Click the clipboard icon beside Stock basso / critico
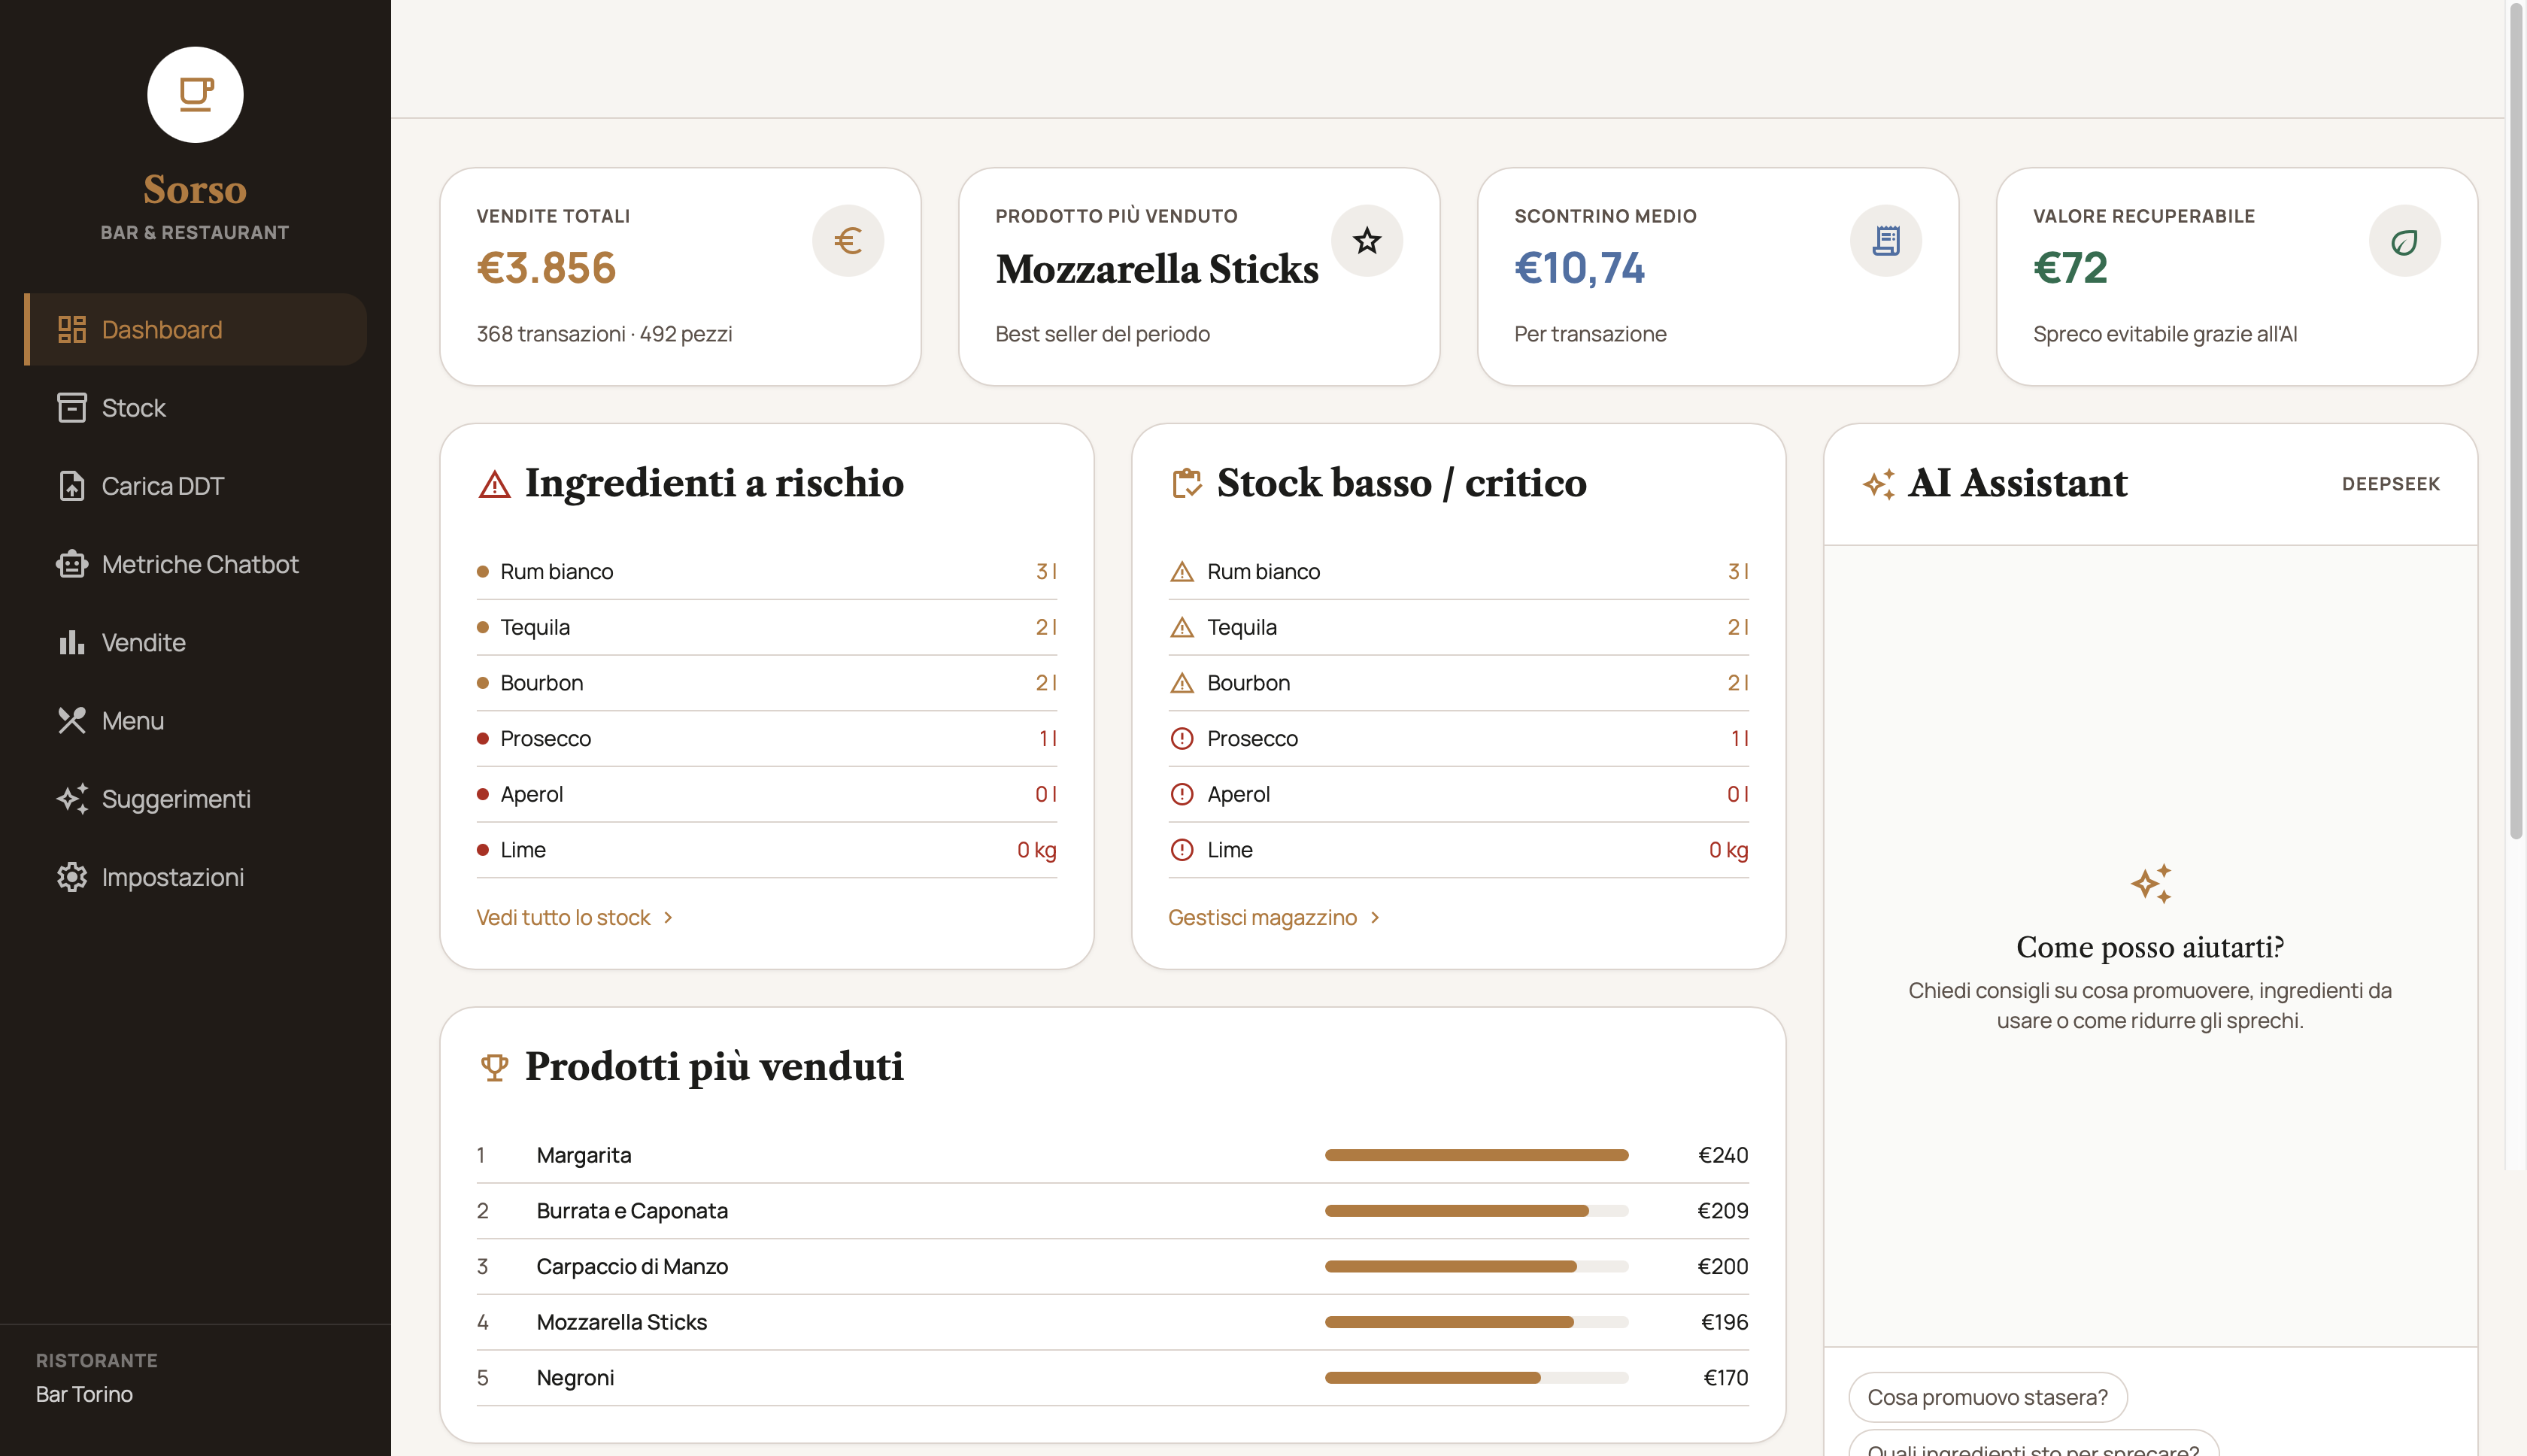The width and height of the screenshot is (2527, 1456). coord(1186,483)
